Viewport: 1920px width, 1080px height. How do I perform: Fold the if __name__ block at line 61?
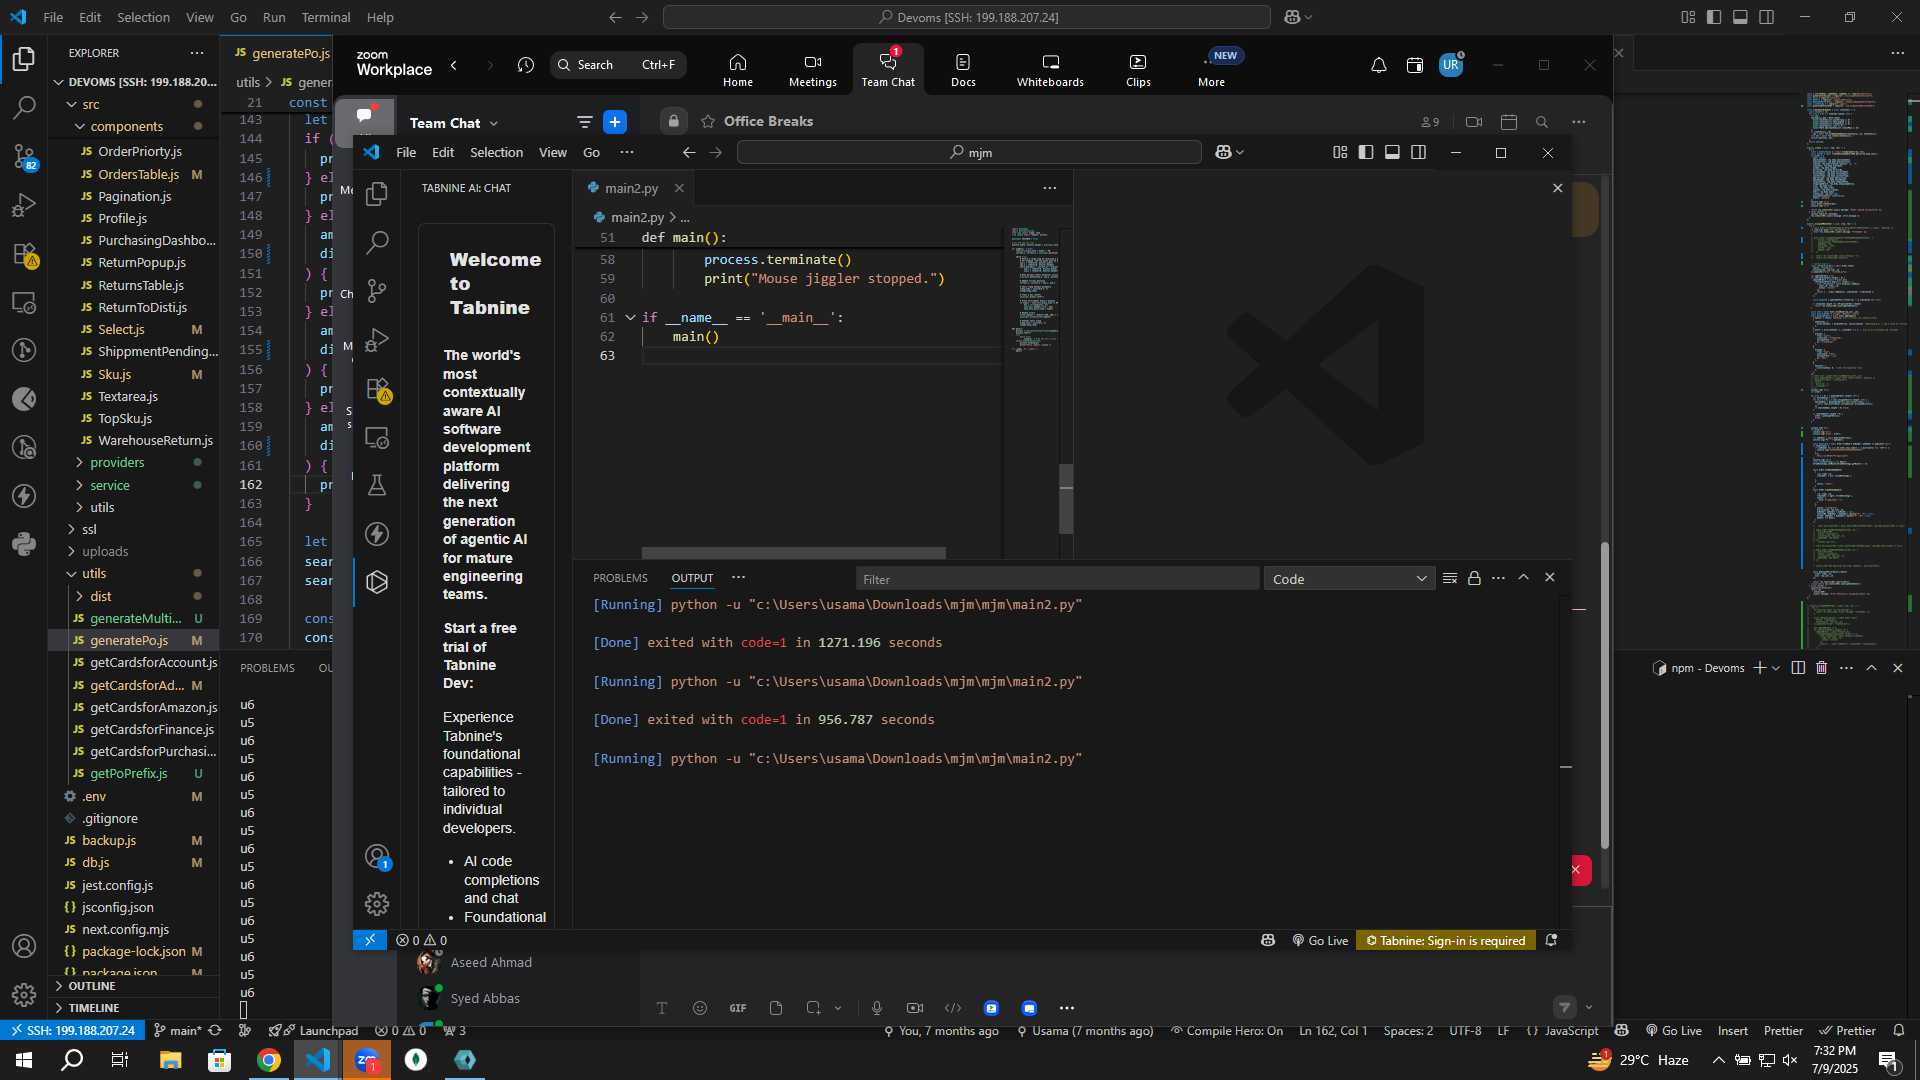(630, 317)
